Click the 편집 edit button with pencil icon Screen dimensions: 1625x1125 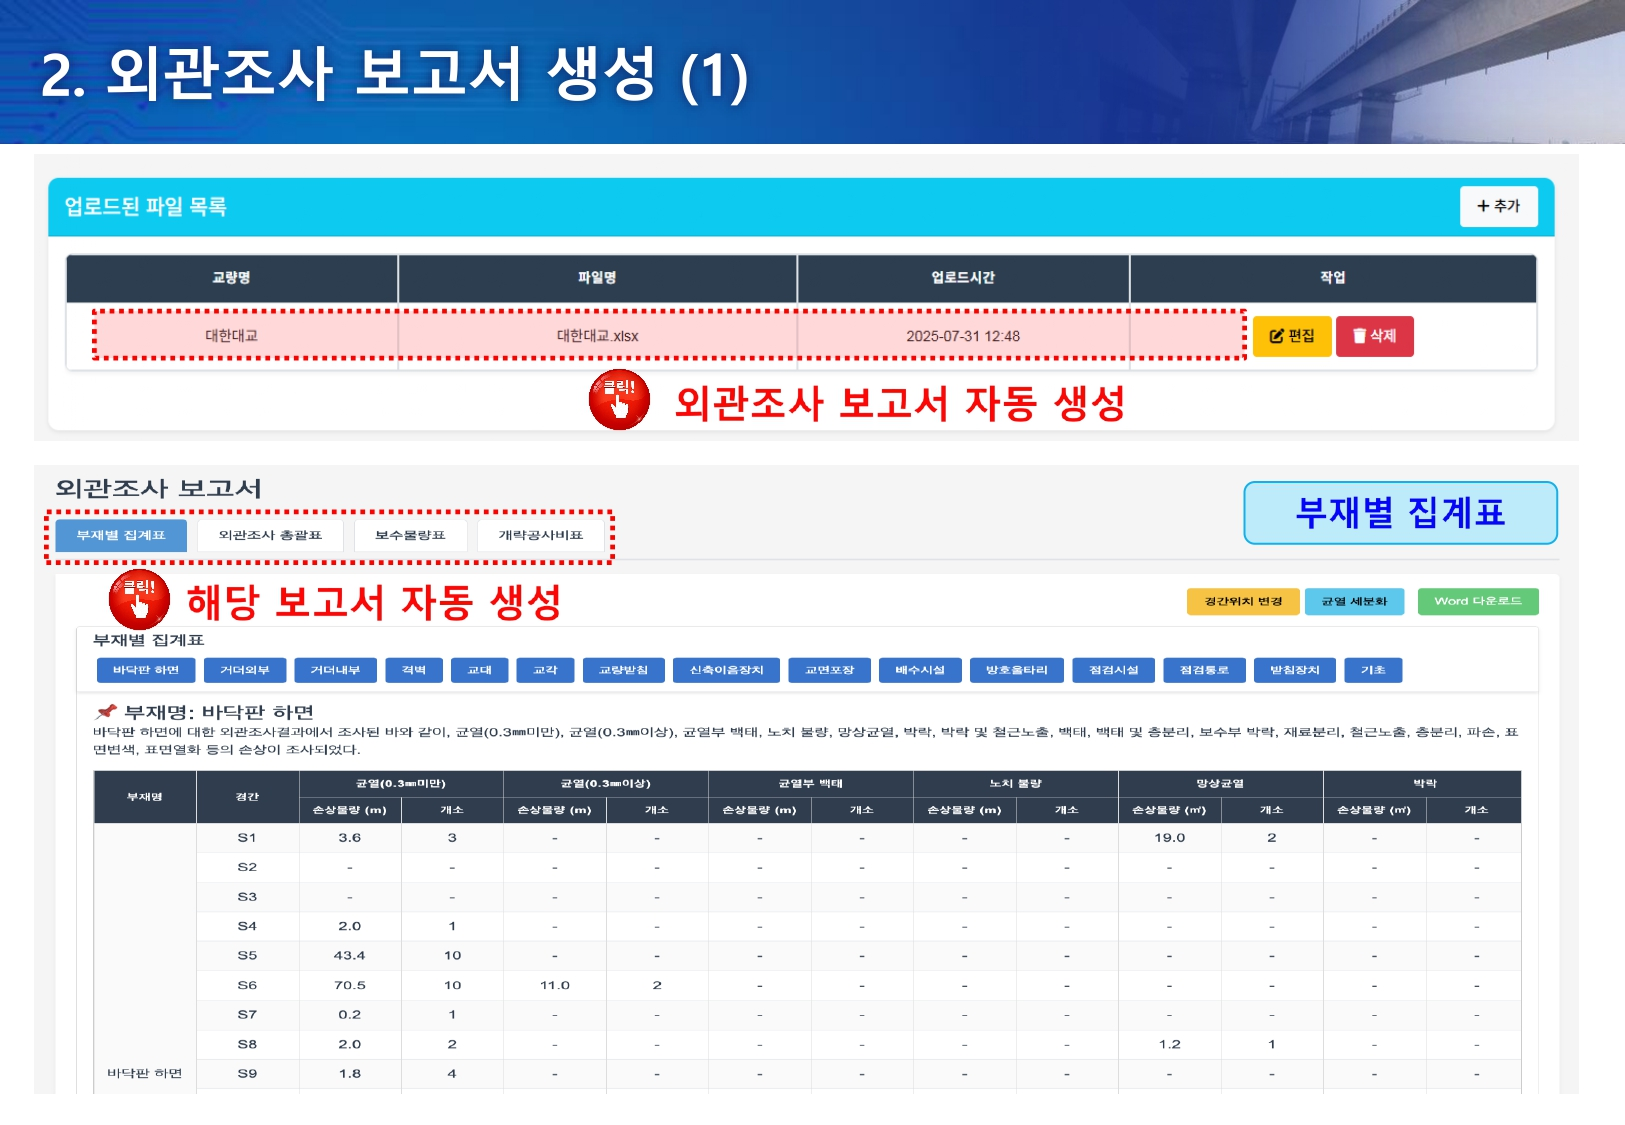pos(1291,336)
